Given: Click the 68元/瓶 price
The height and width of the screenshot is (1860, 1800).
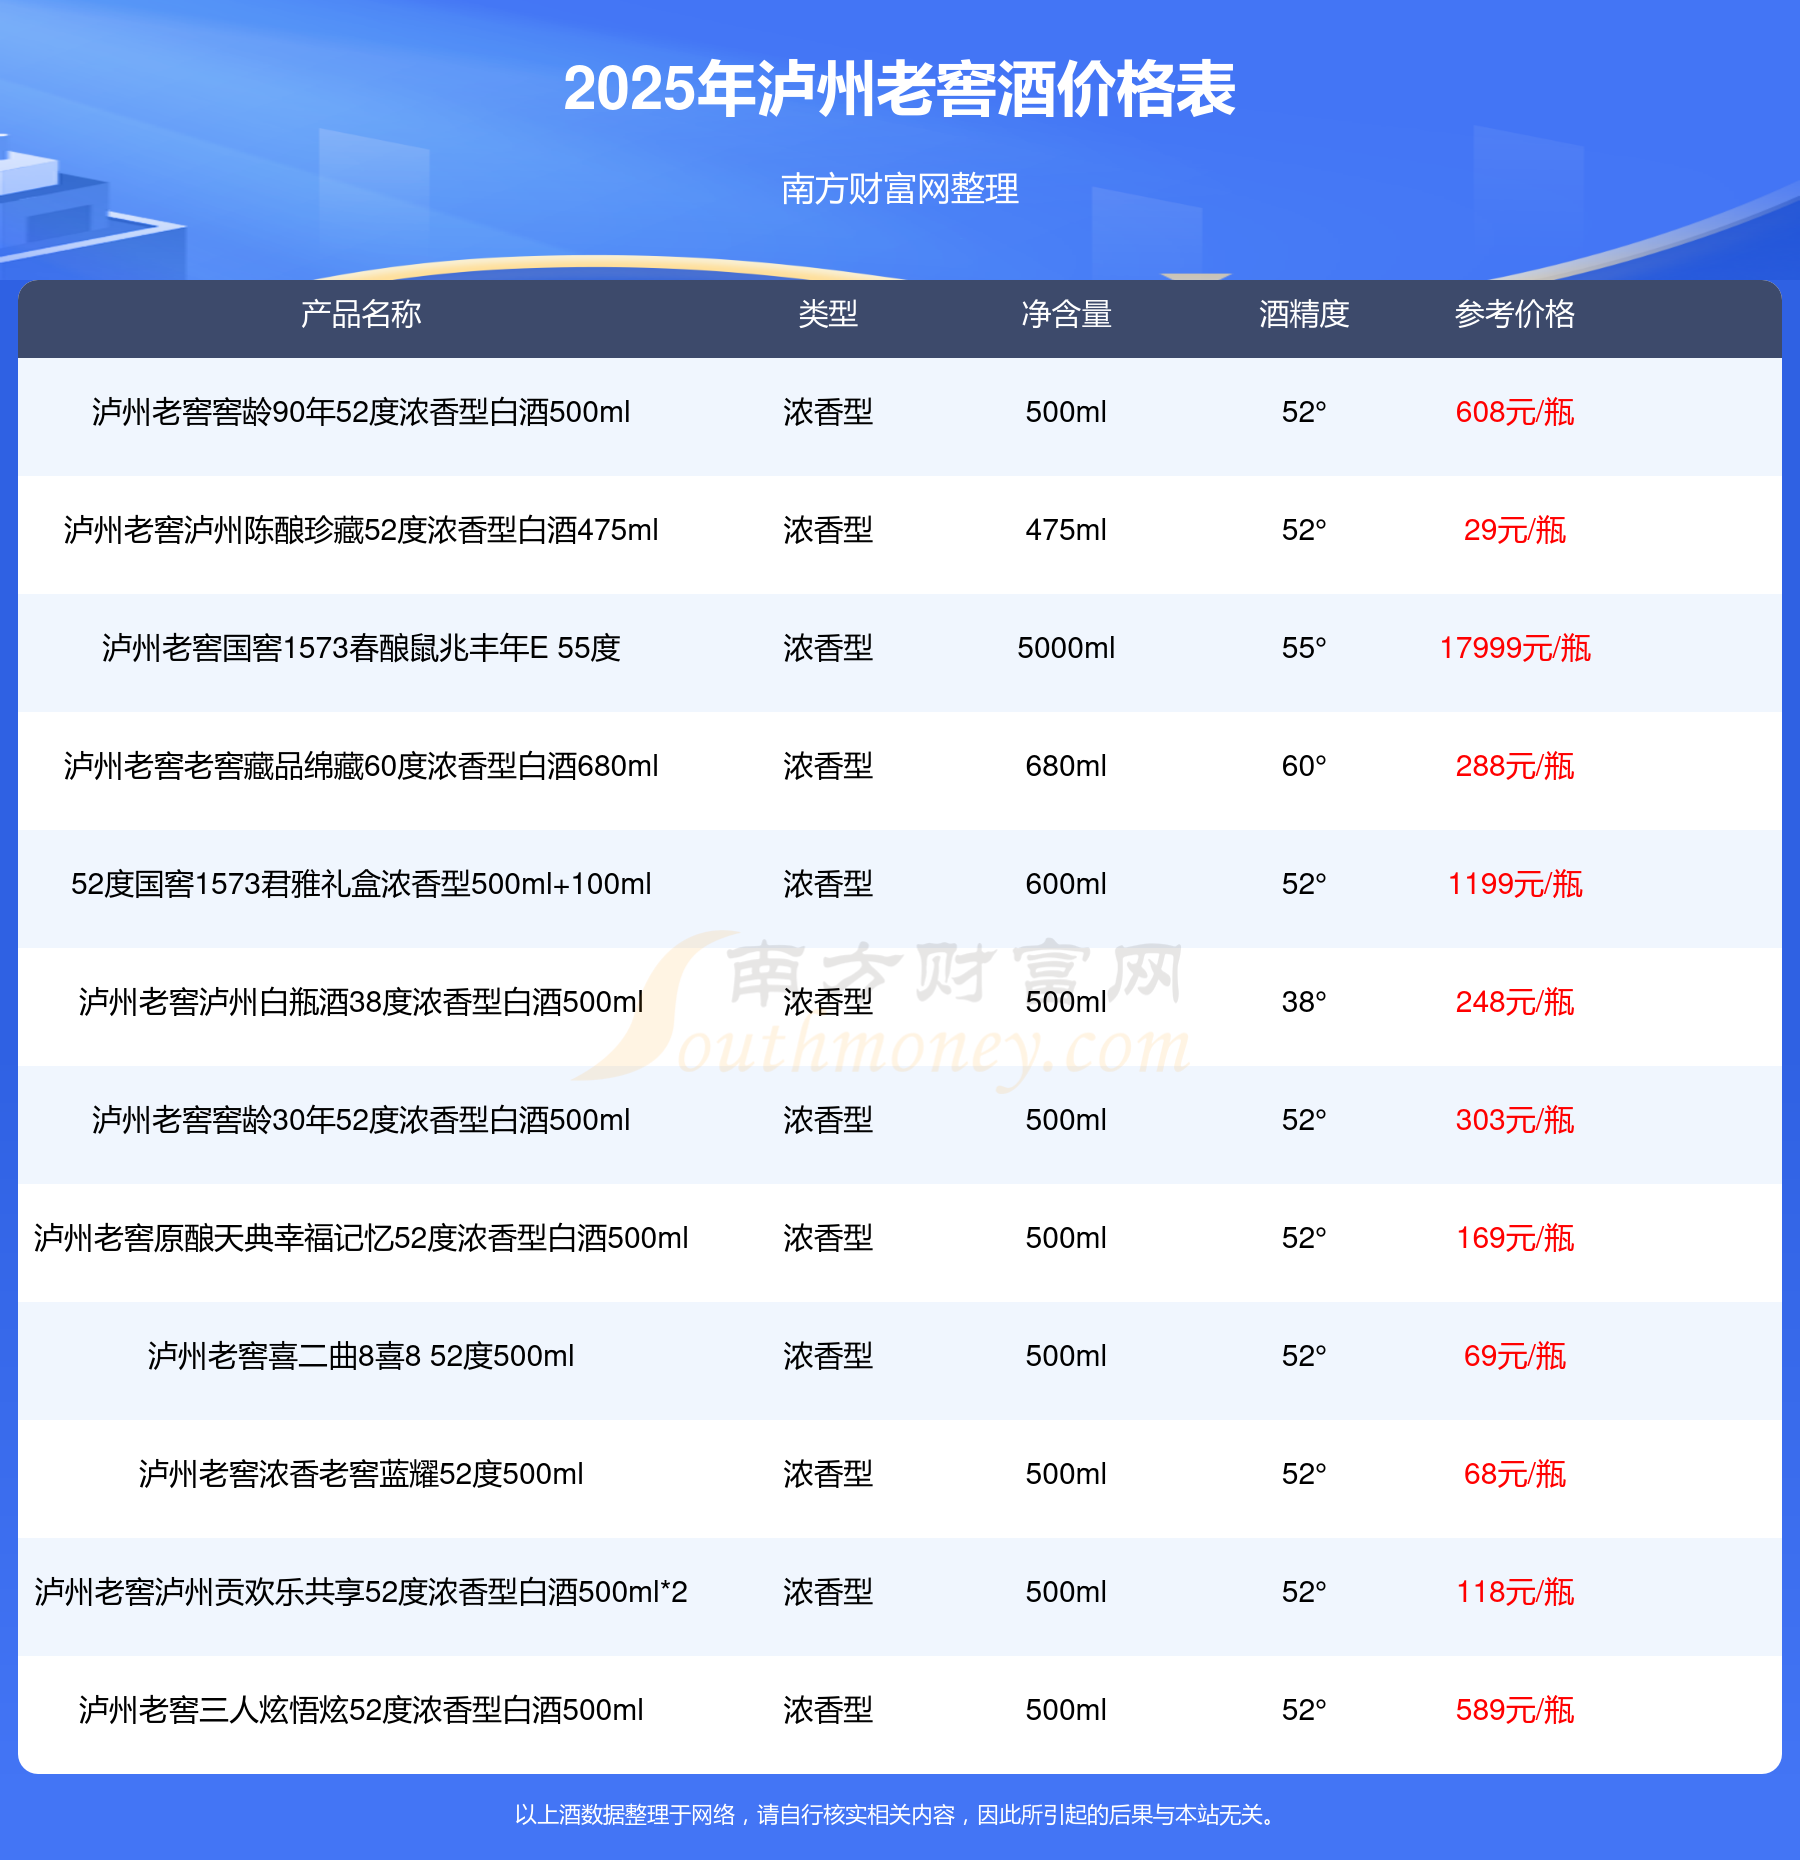Looking at the screenshot, I should [1515, 1474].
